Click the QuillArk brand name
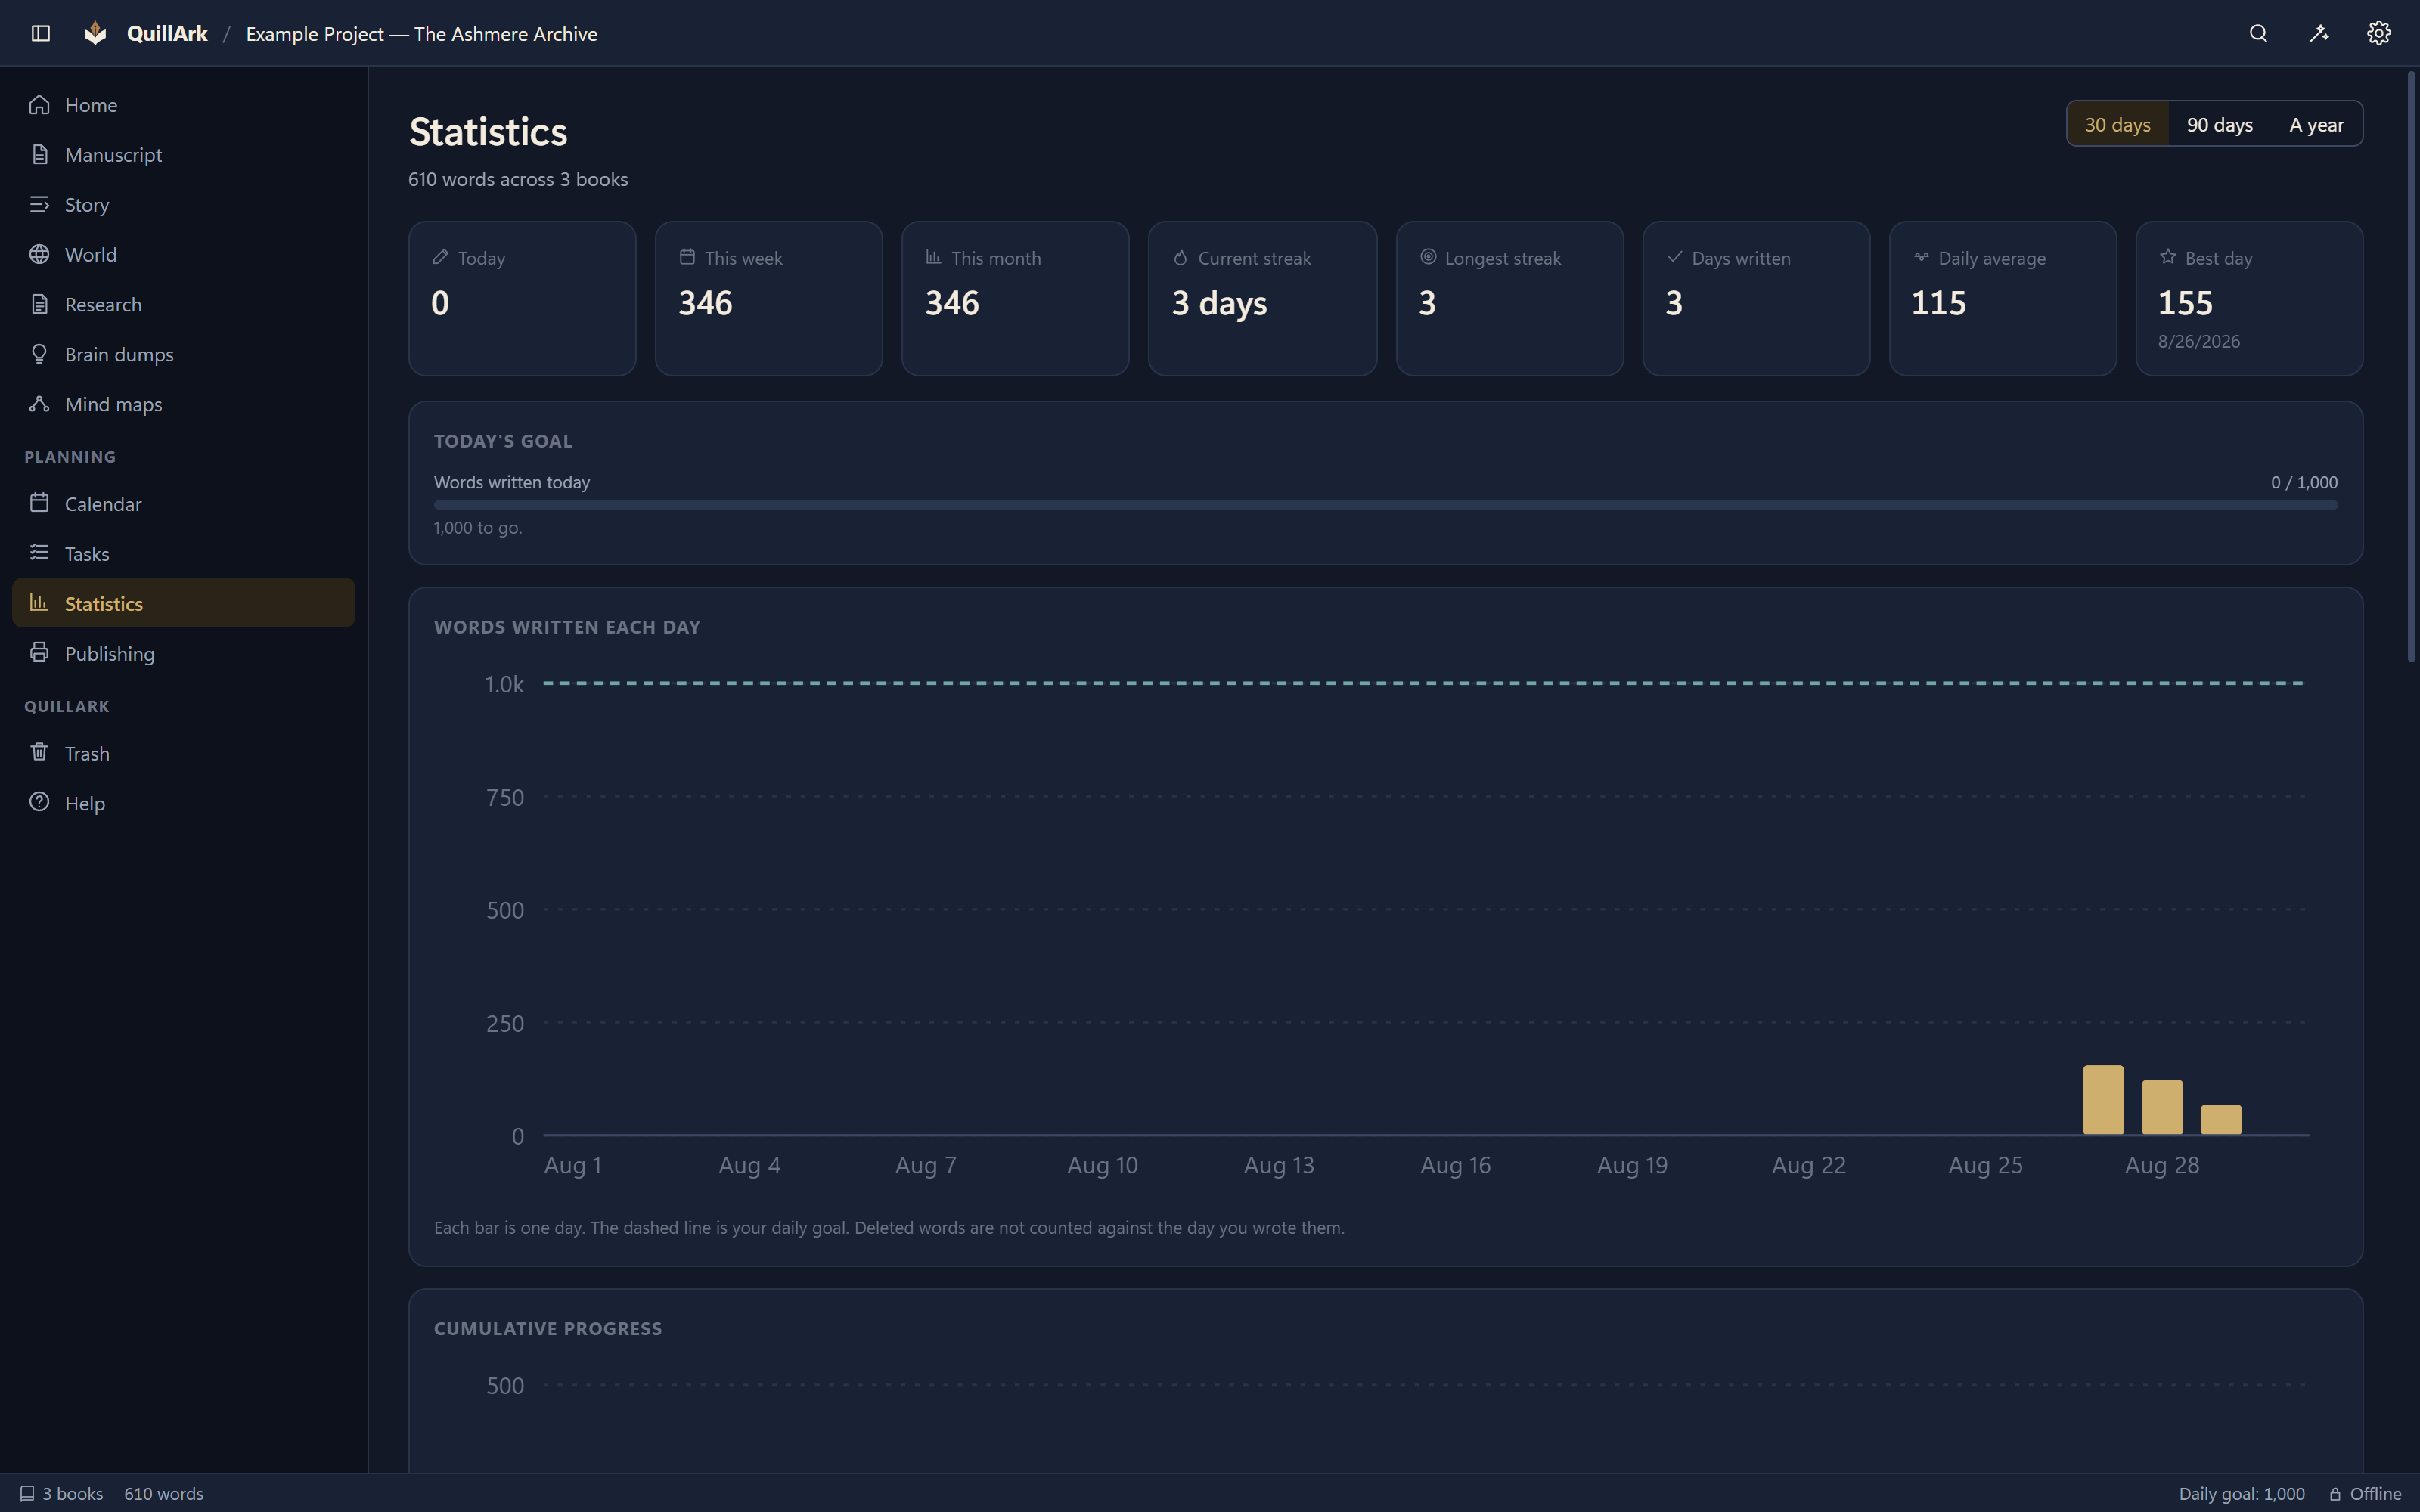The height and width of the screenshot is (1512, 2420). (167, 33)
